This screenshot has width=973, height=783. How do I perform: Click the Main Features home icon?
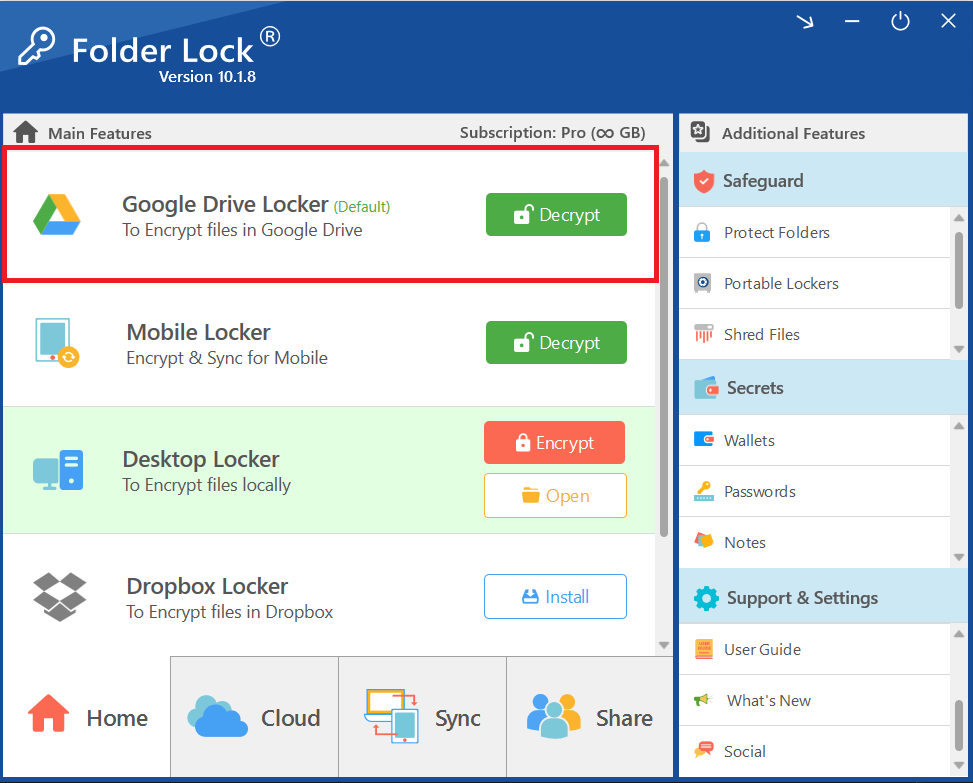tap(25, 132)
